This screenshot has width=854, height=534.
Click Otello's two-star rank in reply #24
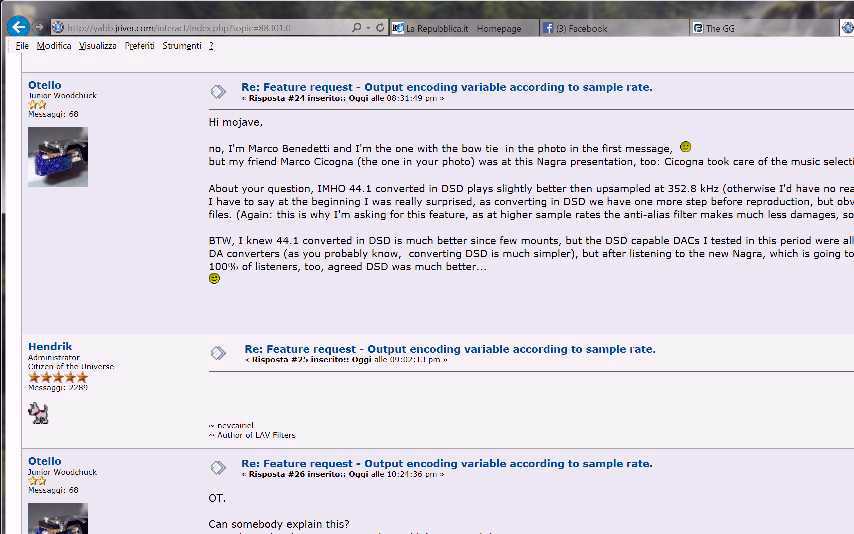37,105
